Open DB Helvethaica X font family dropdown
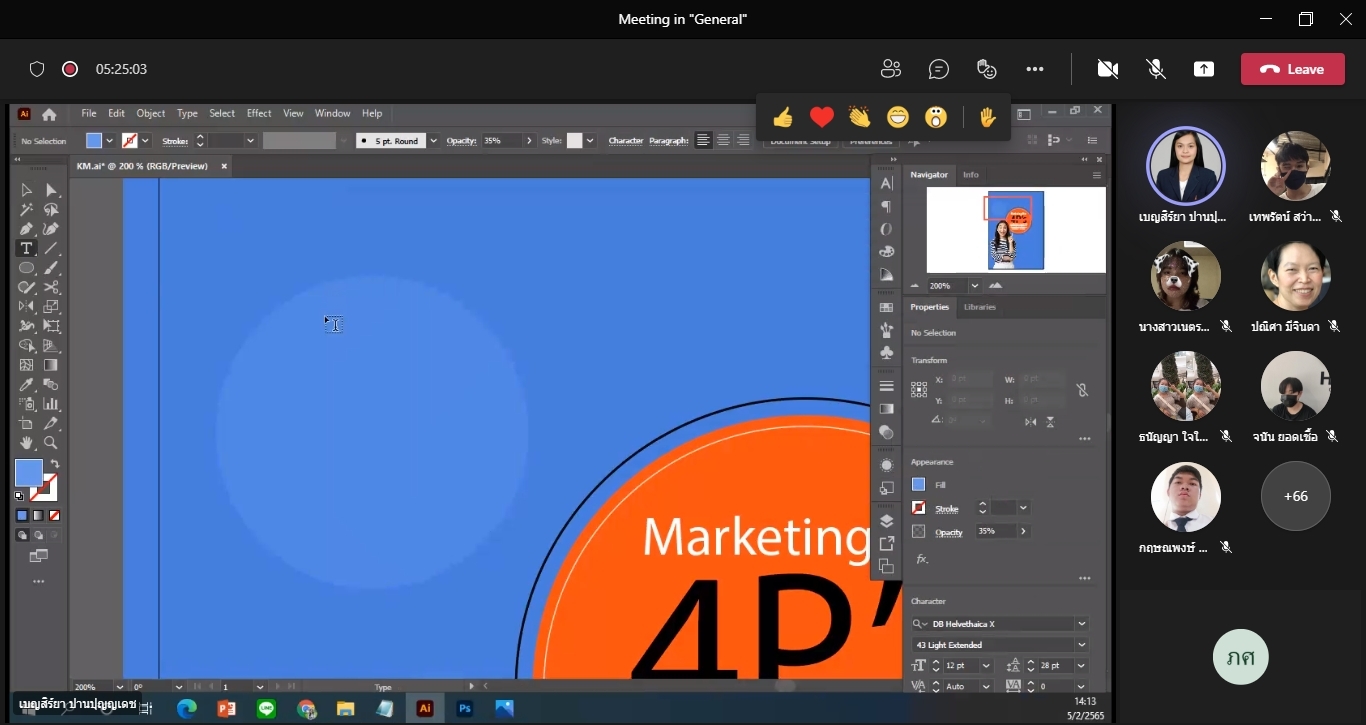Viewport: 1366px width, 725px height. point(1081,624)
